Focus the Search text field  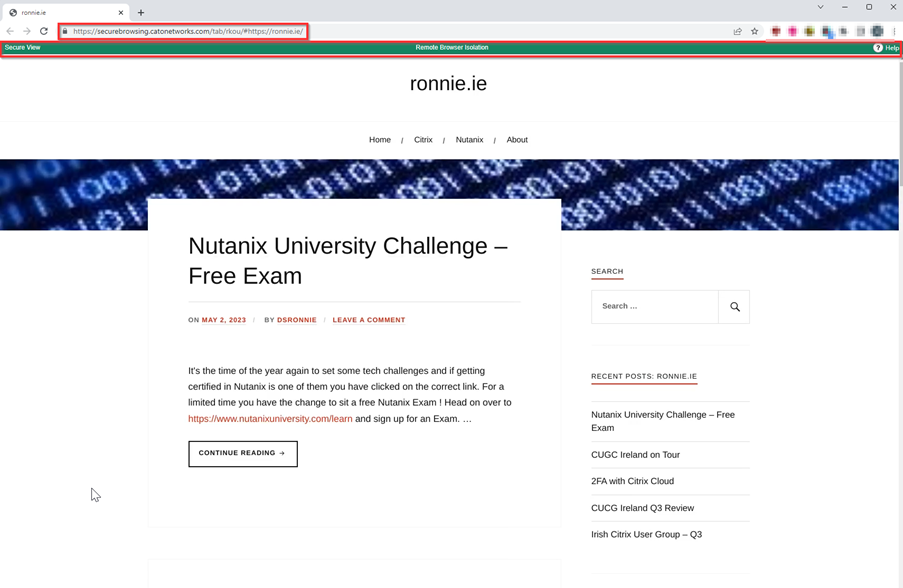point(655,307)
